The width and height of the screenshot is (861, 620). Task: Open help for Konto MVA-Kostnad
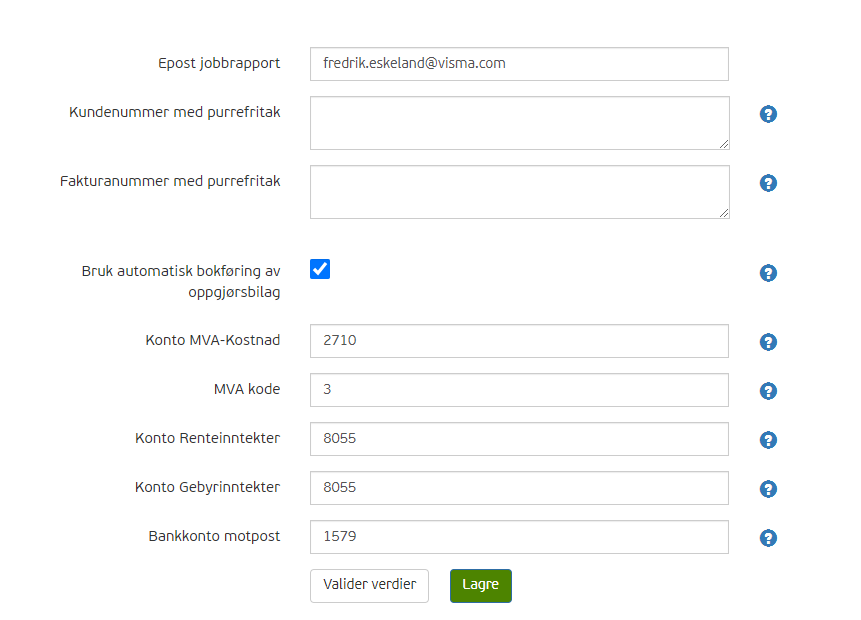[x=768, y=341]
